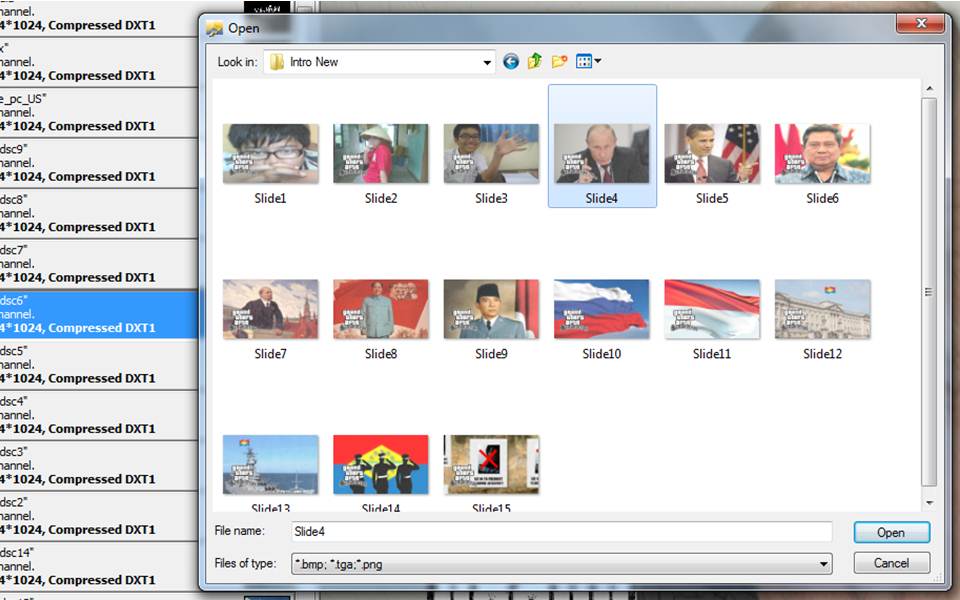Viewport: 960px width, 600px height.
Task: Select the Slide7 thumbnail
Action: point(271,309)
